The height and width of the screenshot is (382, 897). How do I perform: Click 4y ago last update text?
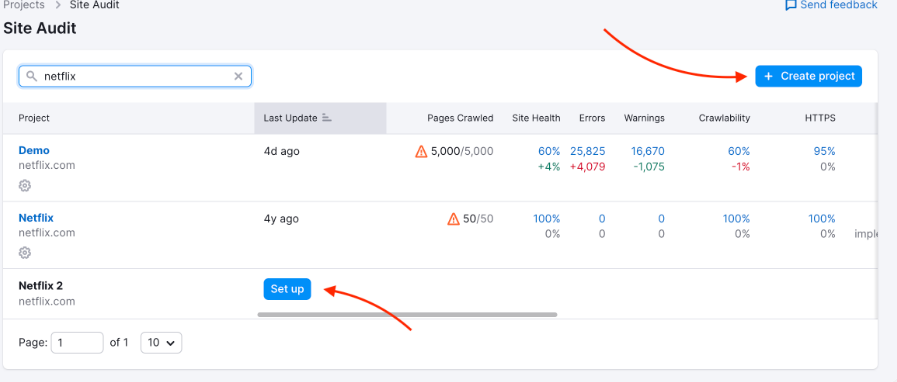click(x=281, y=219)
